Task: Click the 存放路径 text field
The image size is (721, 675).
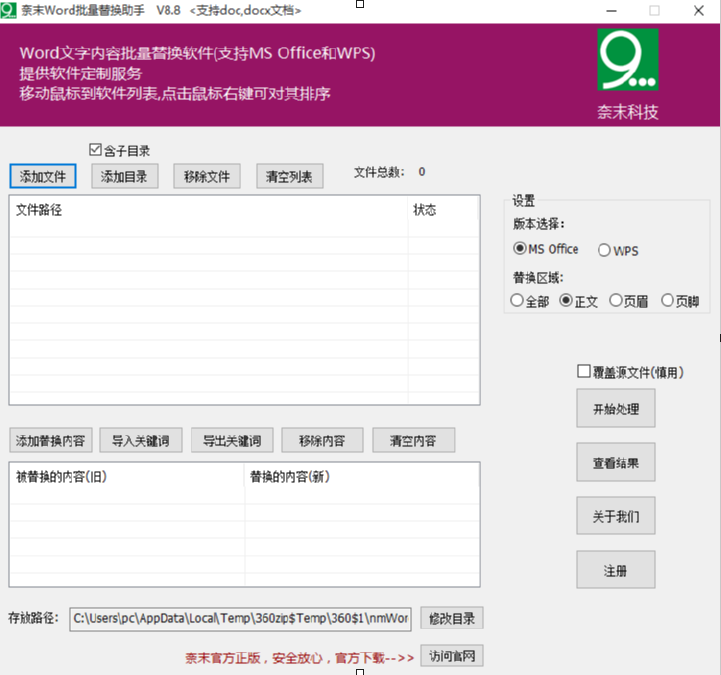Action: (240, 618)
